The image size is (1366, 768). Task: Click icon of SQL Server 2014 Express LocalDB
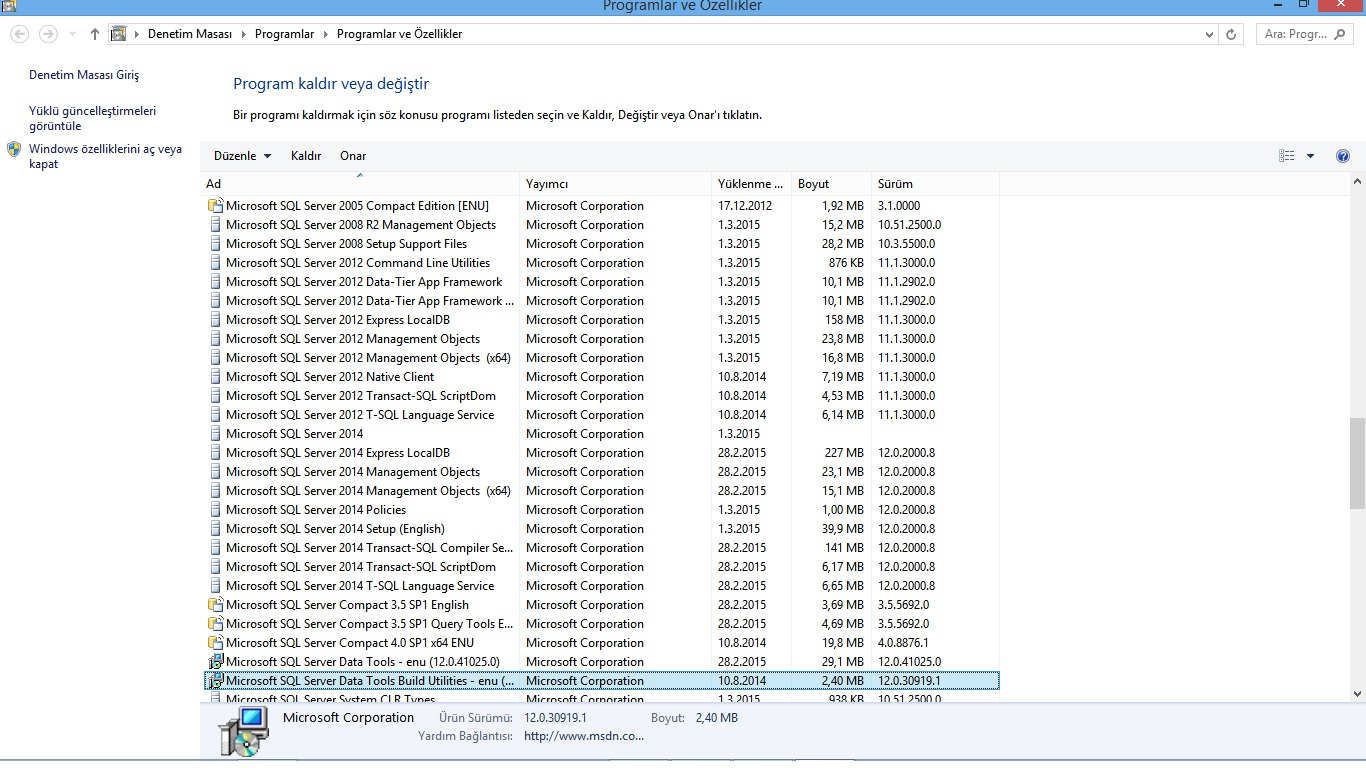[215, 453]
